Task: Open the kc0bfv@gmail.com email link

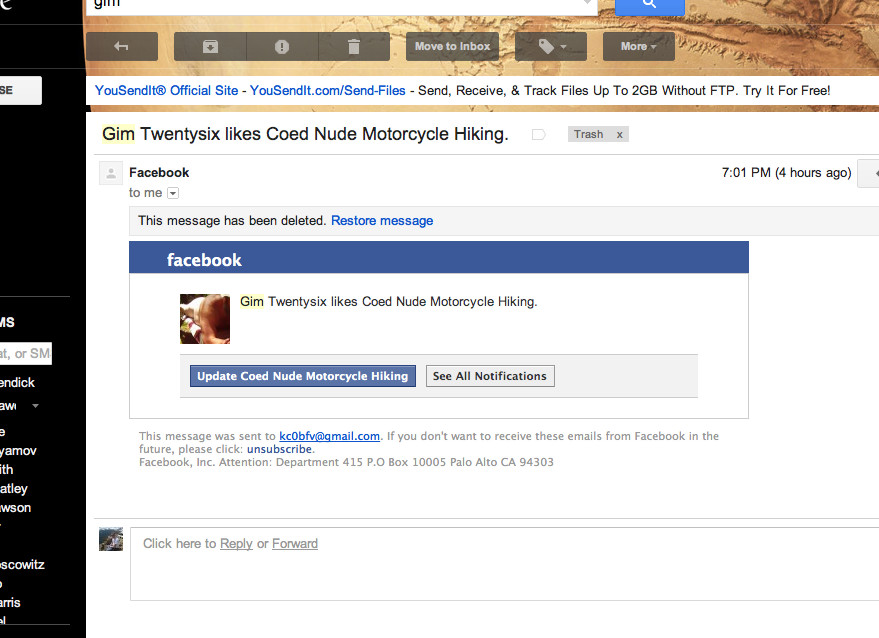Action: [330, 436]
